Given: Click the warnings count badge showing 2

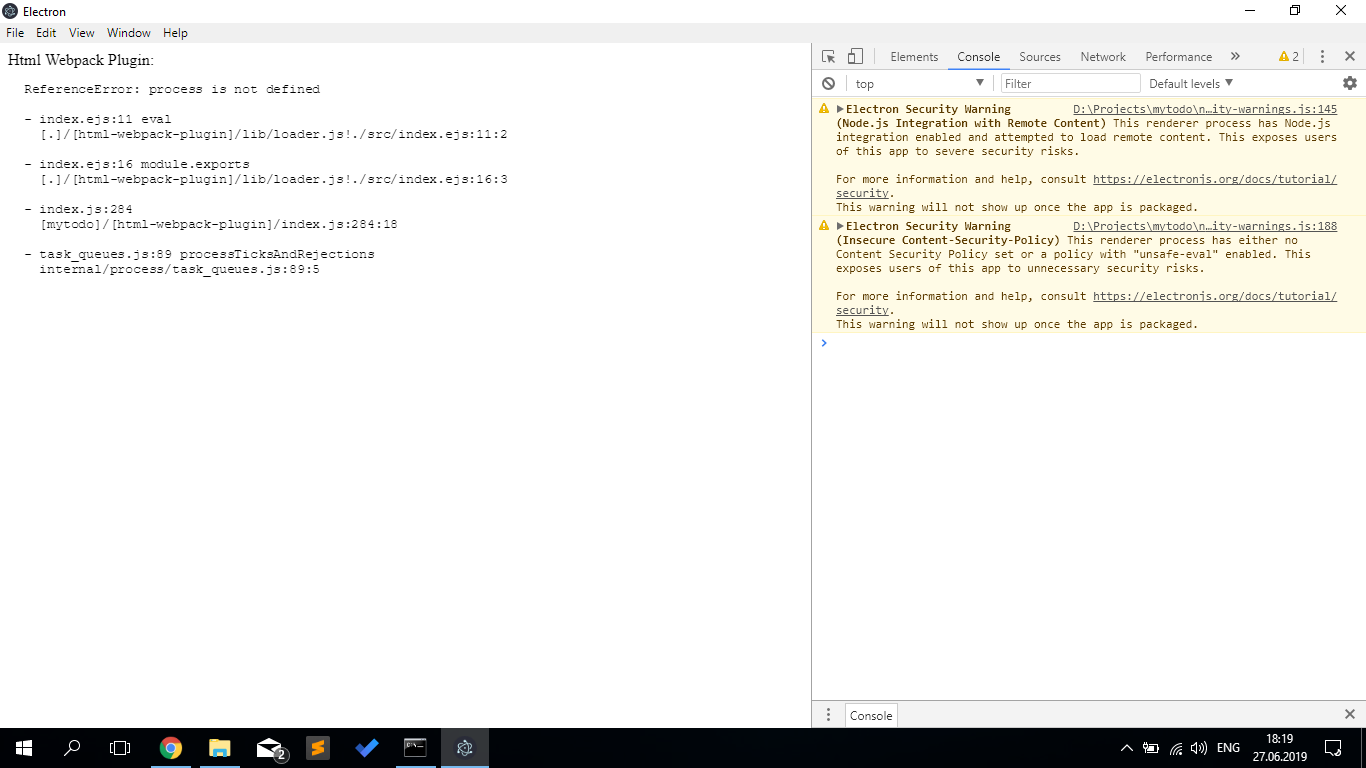Looking at the screenshot, I should (x=1289, y=57).
